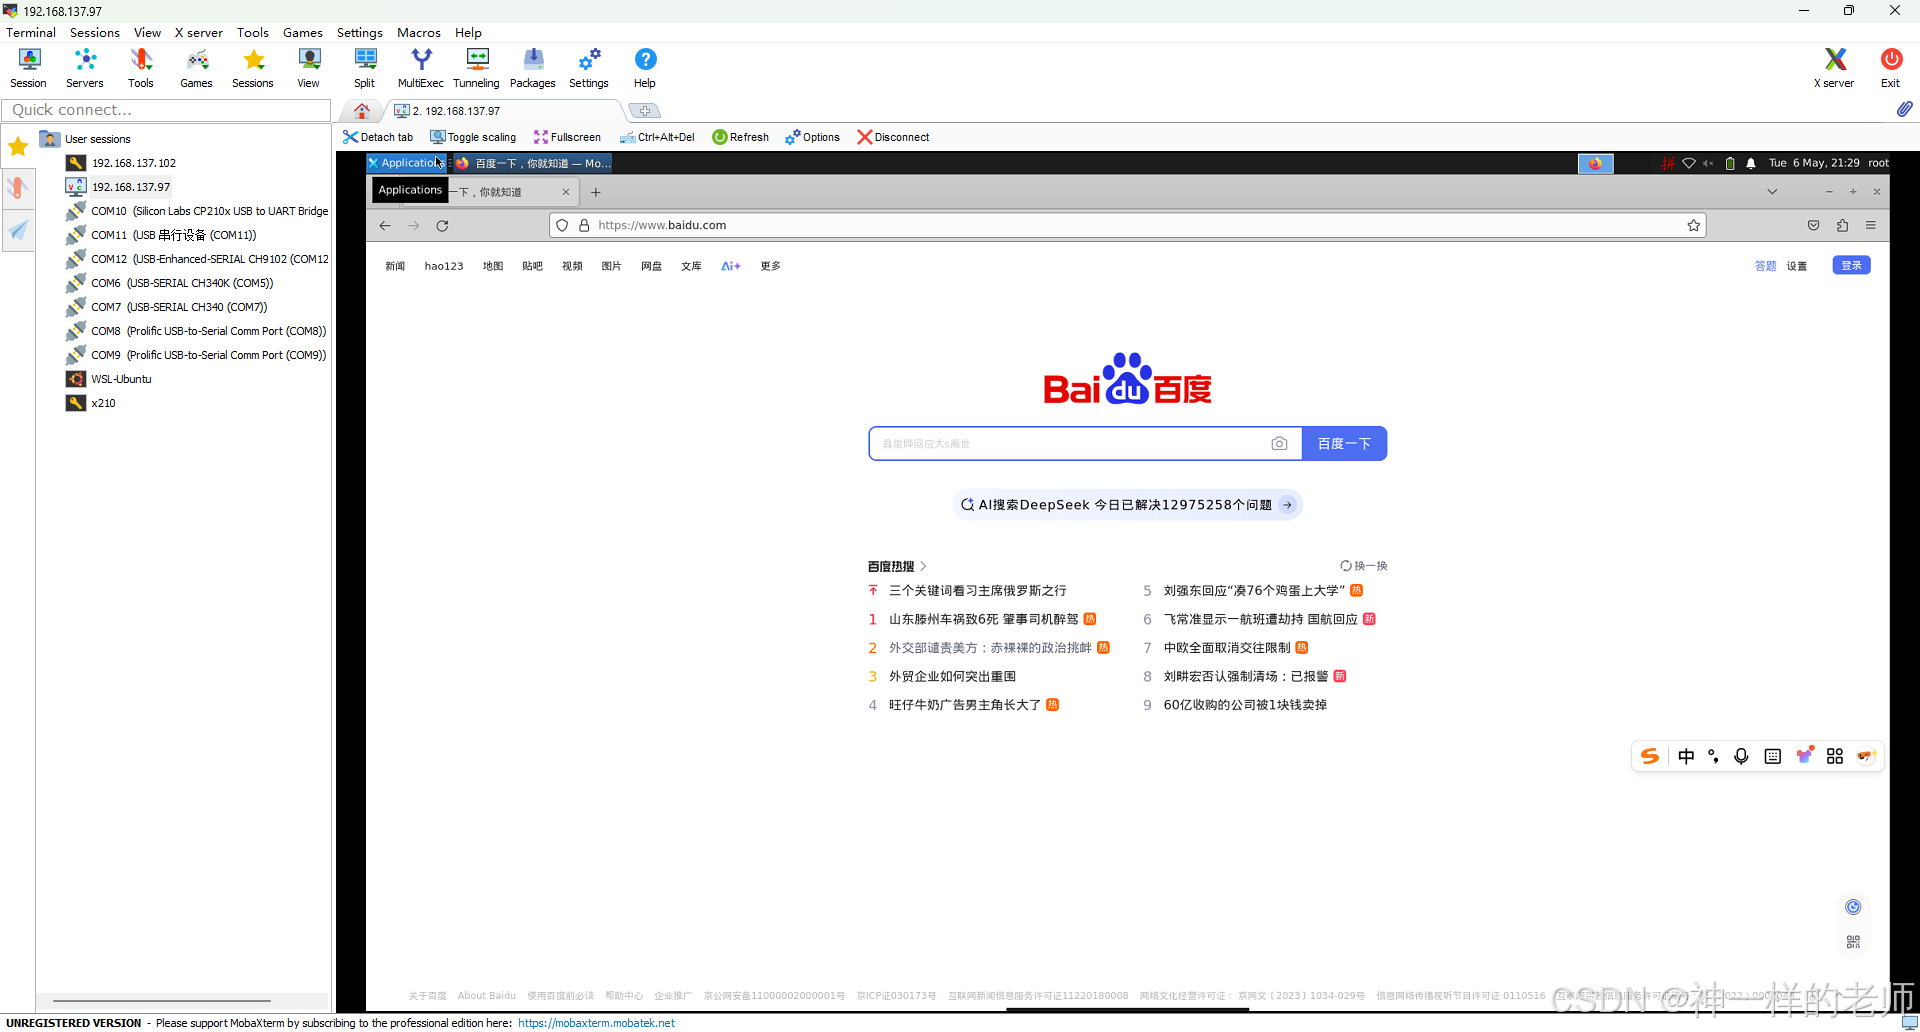Screen dimensions: 1920x1032
Task: Open the Sessions menu
Action: coord(95,33)
